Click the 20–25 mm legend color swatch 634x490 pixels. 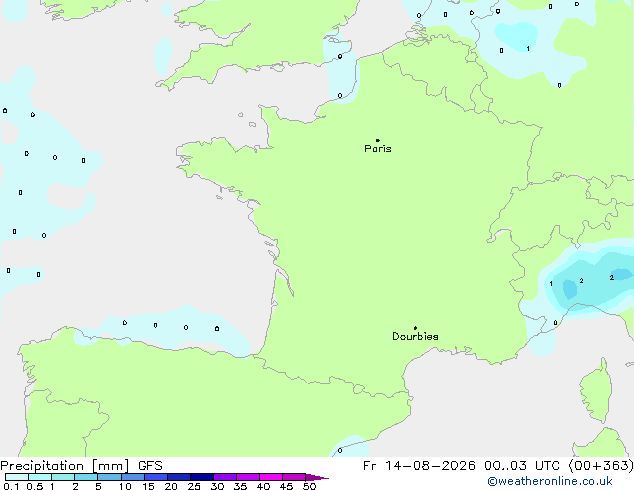(179, 477)
